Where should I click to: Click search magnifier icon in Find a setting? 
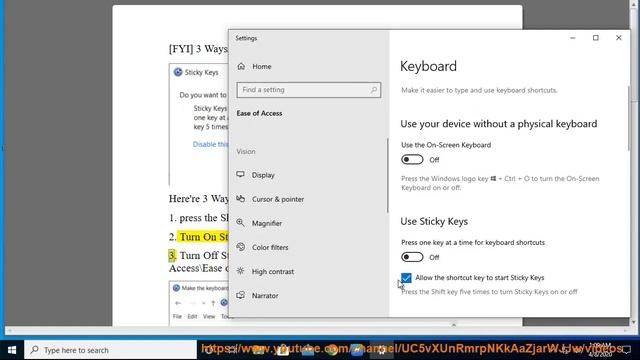(x=373, y=90)
